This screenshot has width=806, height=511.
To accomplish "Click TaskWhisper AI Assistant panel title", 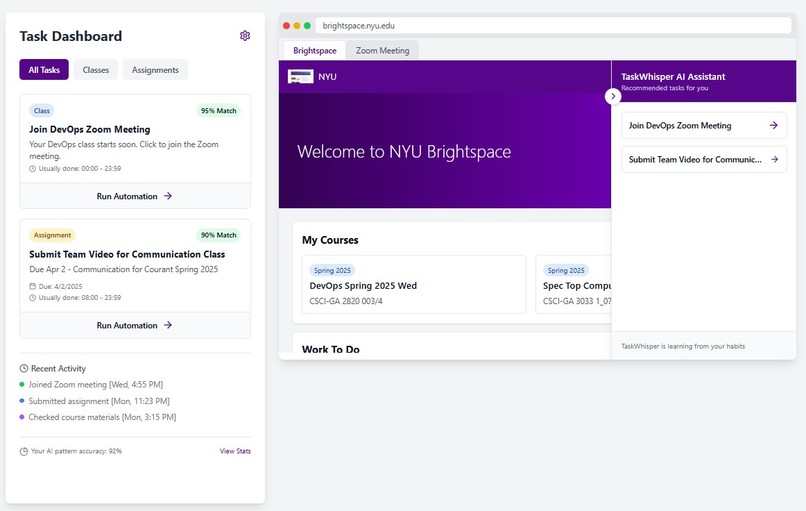I will (673, 77).
